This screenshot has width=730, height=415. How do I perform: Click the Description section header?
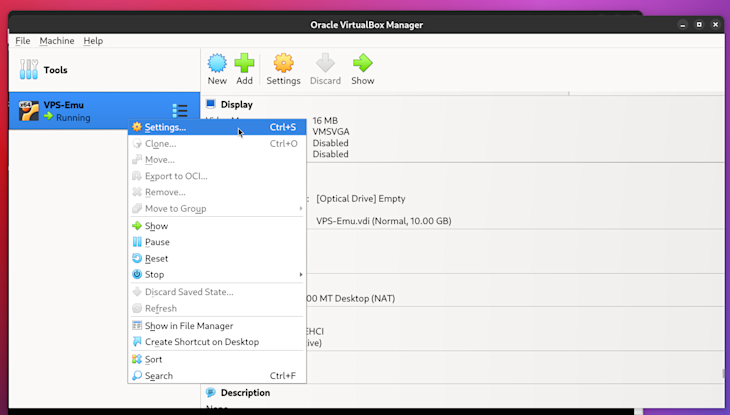[x=244, y=393]
